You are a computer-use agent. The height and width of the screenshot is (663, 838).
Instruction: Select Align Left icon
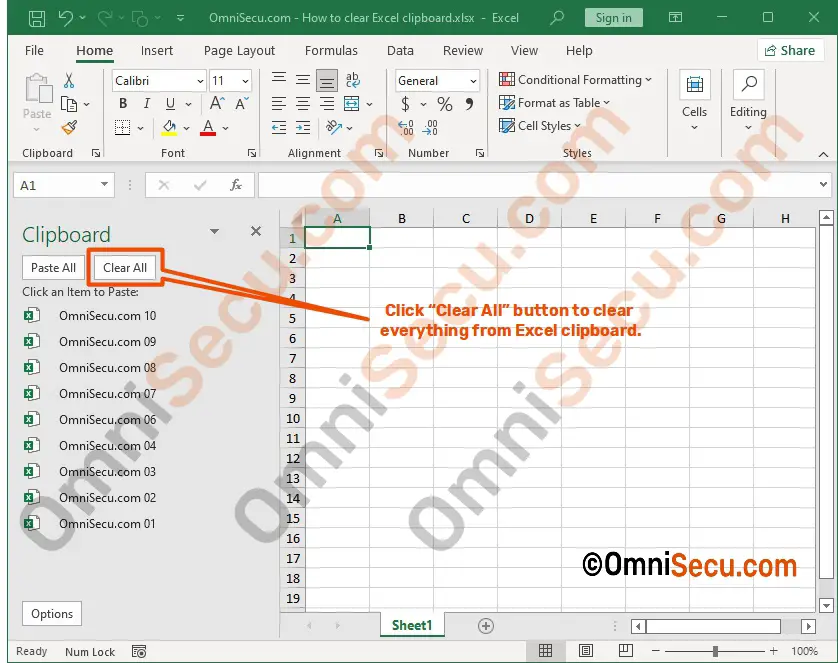click(x=278, y=104)
